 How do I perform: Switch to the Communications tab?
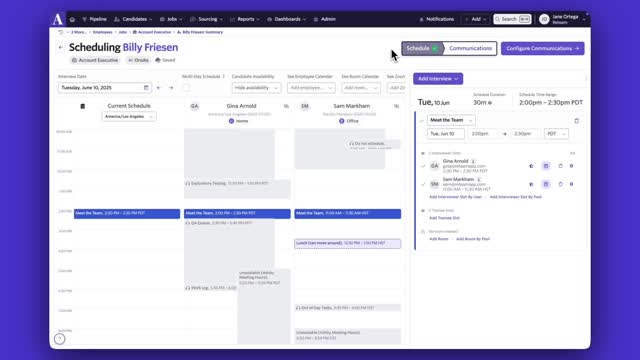pos(470,48)
